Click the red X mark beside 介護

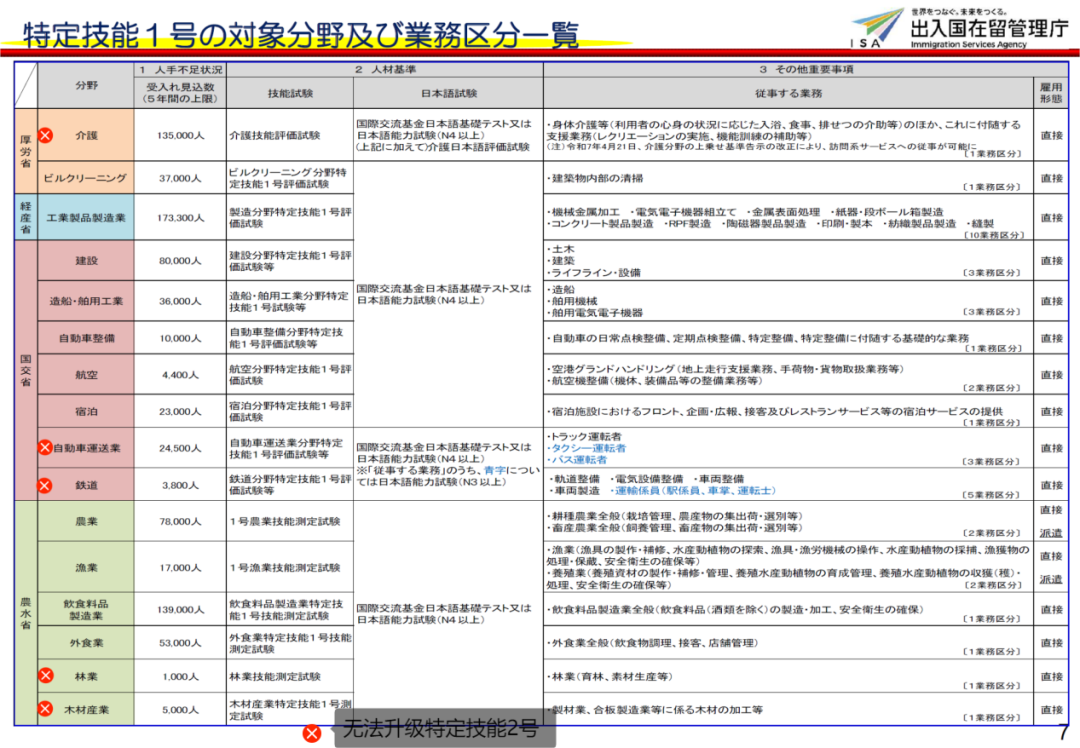tap(45, 135)
